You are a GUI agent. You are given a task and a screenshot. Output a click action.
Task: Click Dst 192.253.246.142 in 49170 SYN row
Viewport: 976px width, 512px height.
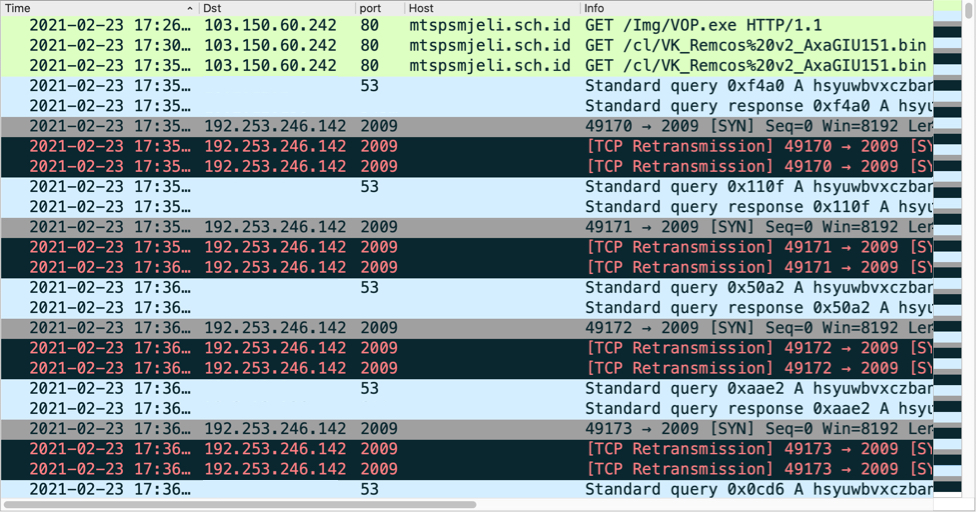point(275,126)
